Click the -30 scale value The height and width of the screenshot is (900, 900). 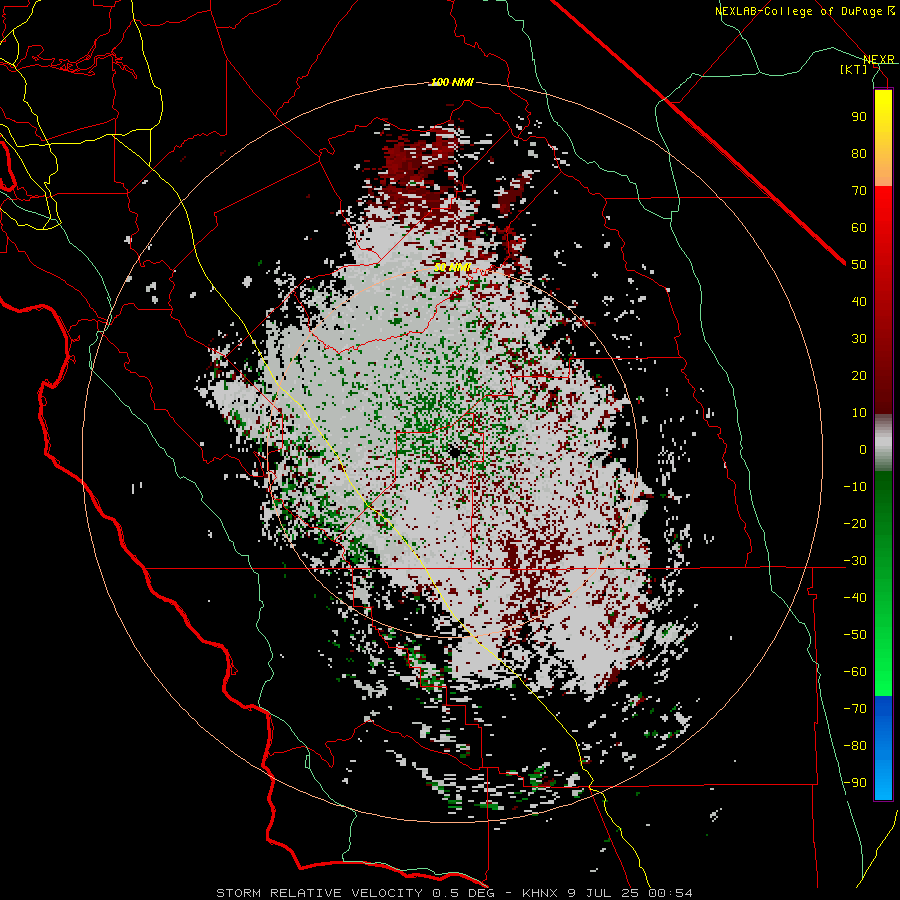(x=855, y=561)
